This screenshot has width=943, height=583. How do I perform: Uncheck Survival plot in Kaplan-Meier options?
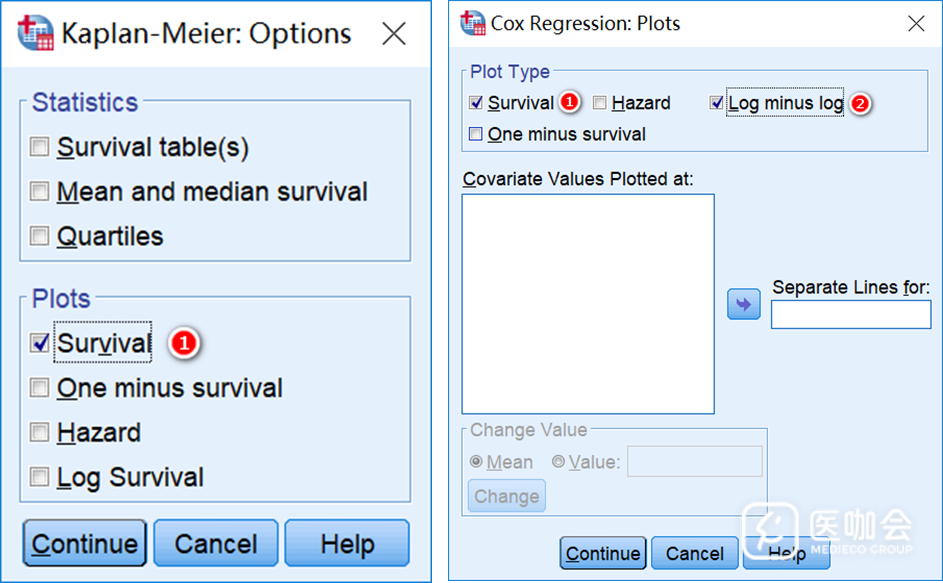(40, 343)
